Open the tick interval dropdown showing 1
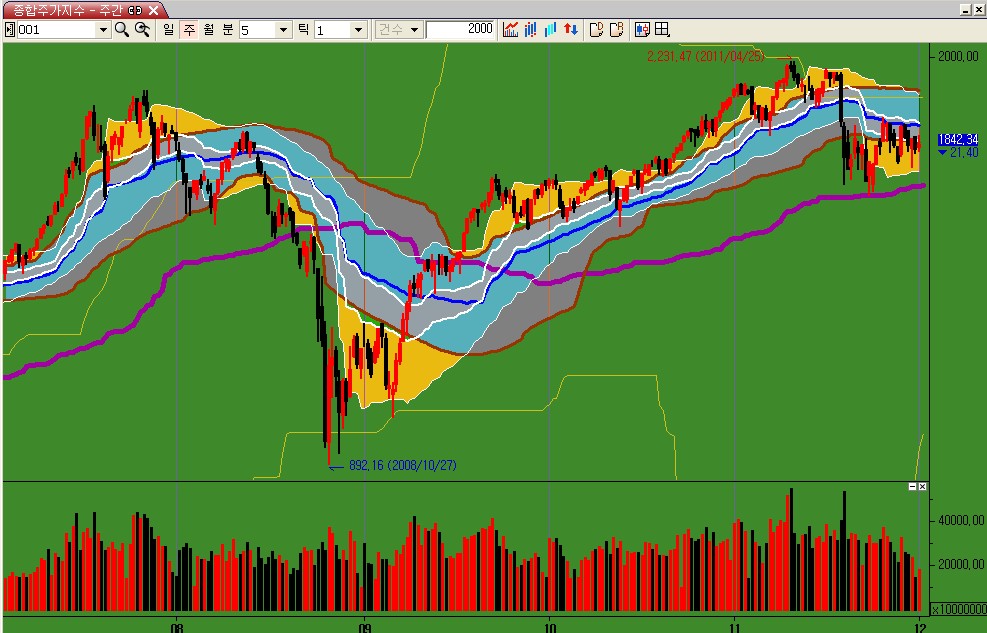This screenshot has width=987, height=633. point(358,30)
